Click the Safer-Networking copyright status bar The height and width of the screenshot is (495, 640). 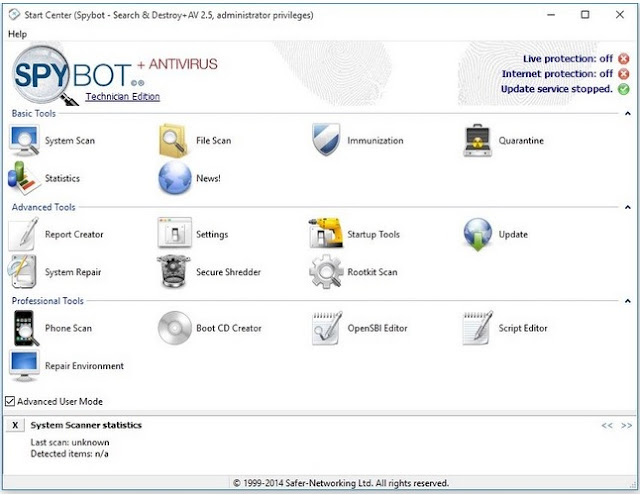pos(341,483)
